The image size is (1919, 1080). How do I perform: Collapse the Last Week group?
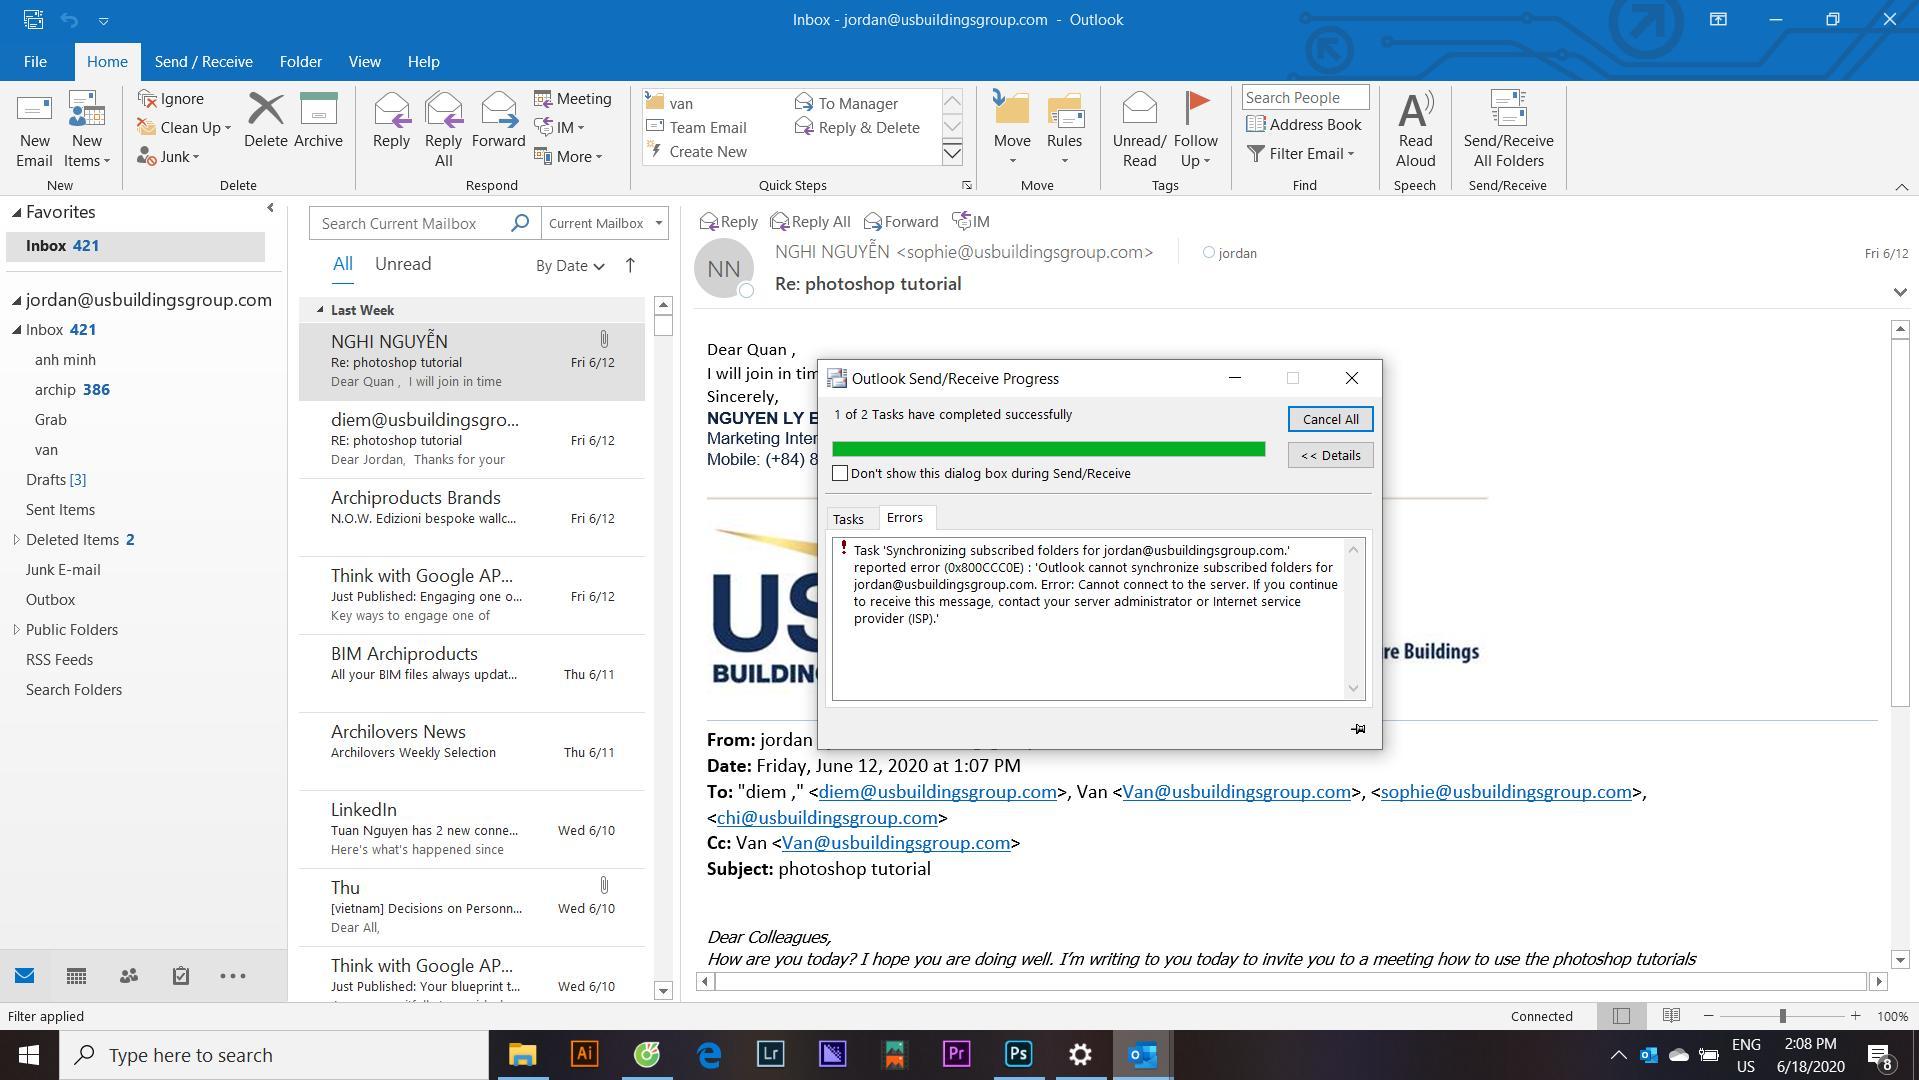(x=320, y=310)
